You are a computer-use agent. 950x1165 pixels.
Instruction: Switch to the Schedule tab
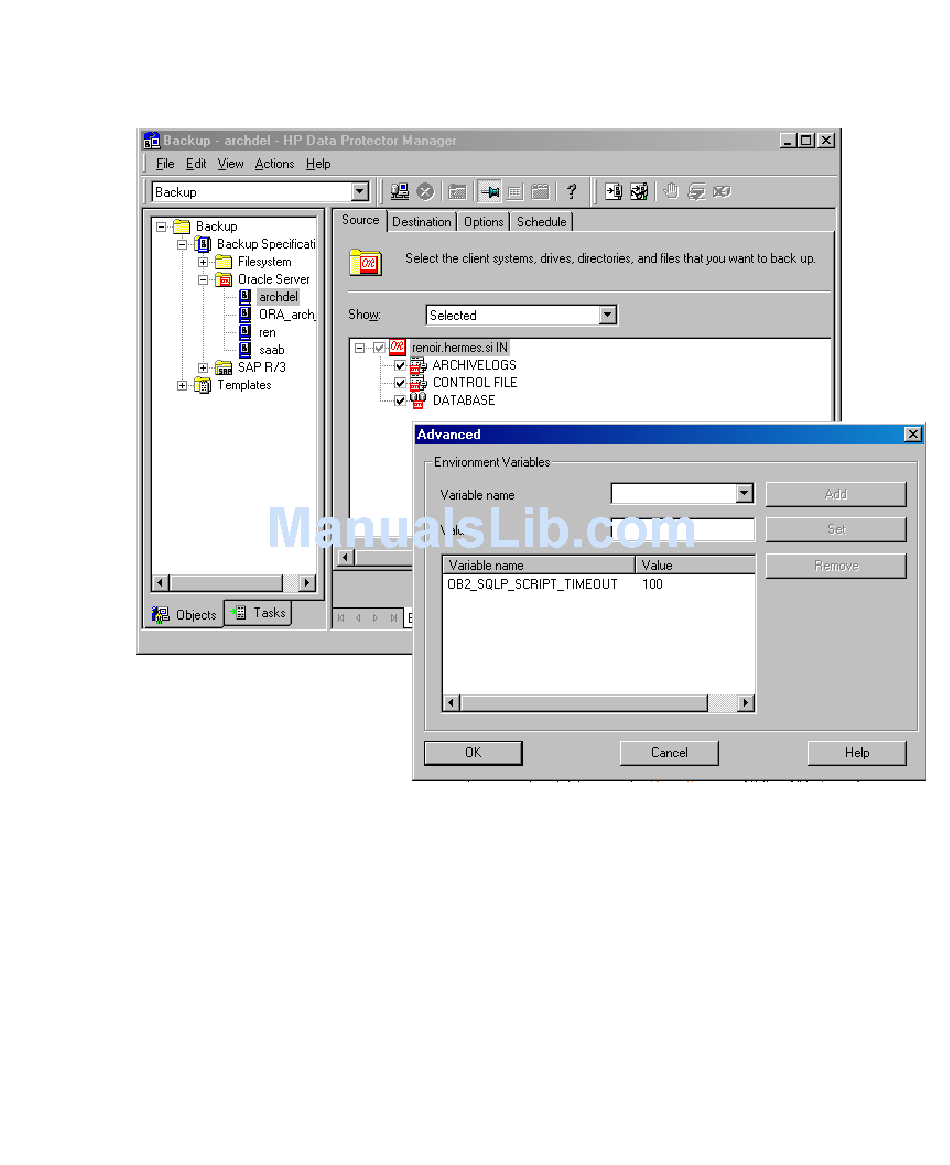[x=541, y=221]
